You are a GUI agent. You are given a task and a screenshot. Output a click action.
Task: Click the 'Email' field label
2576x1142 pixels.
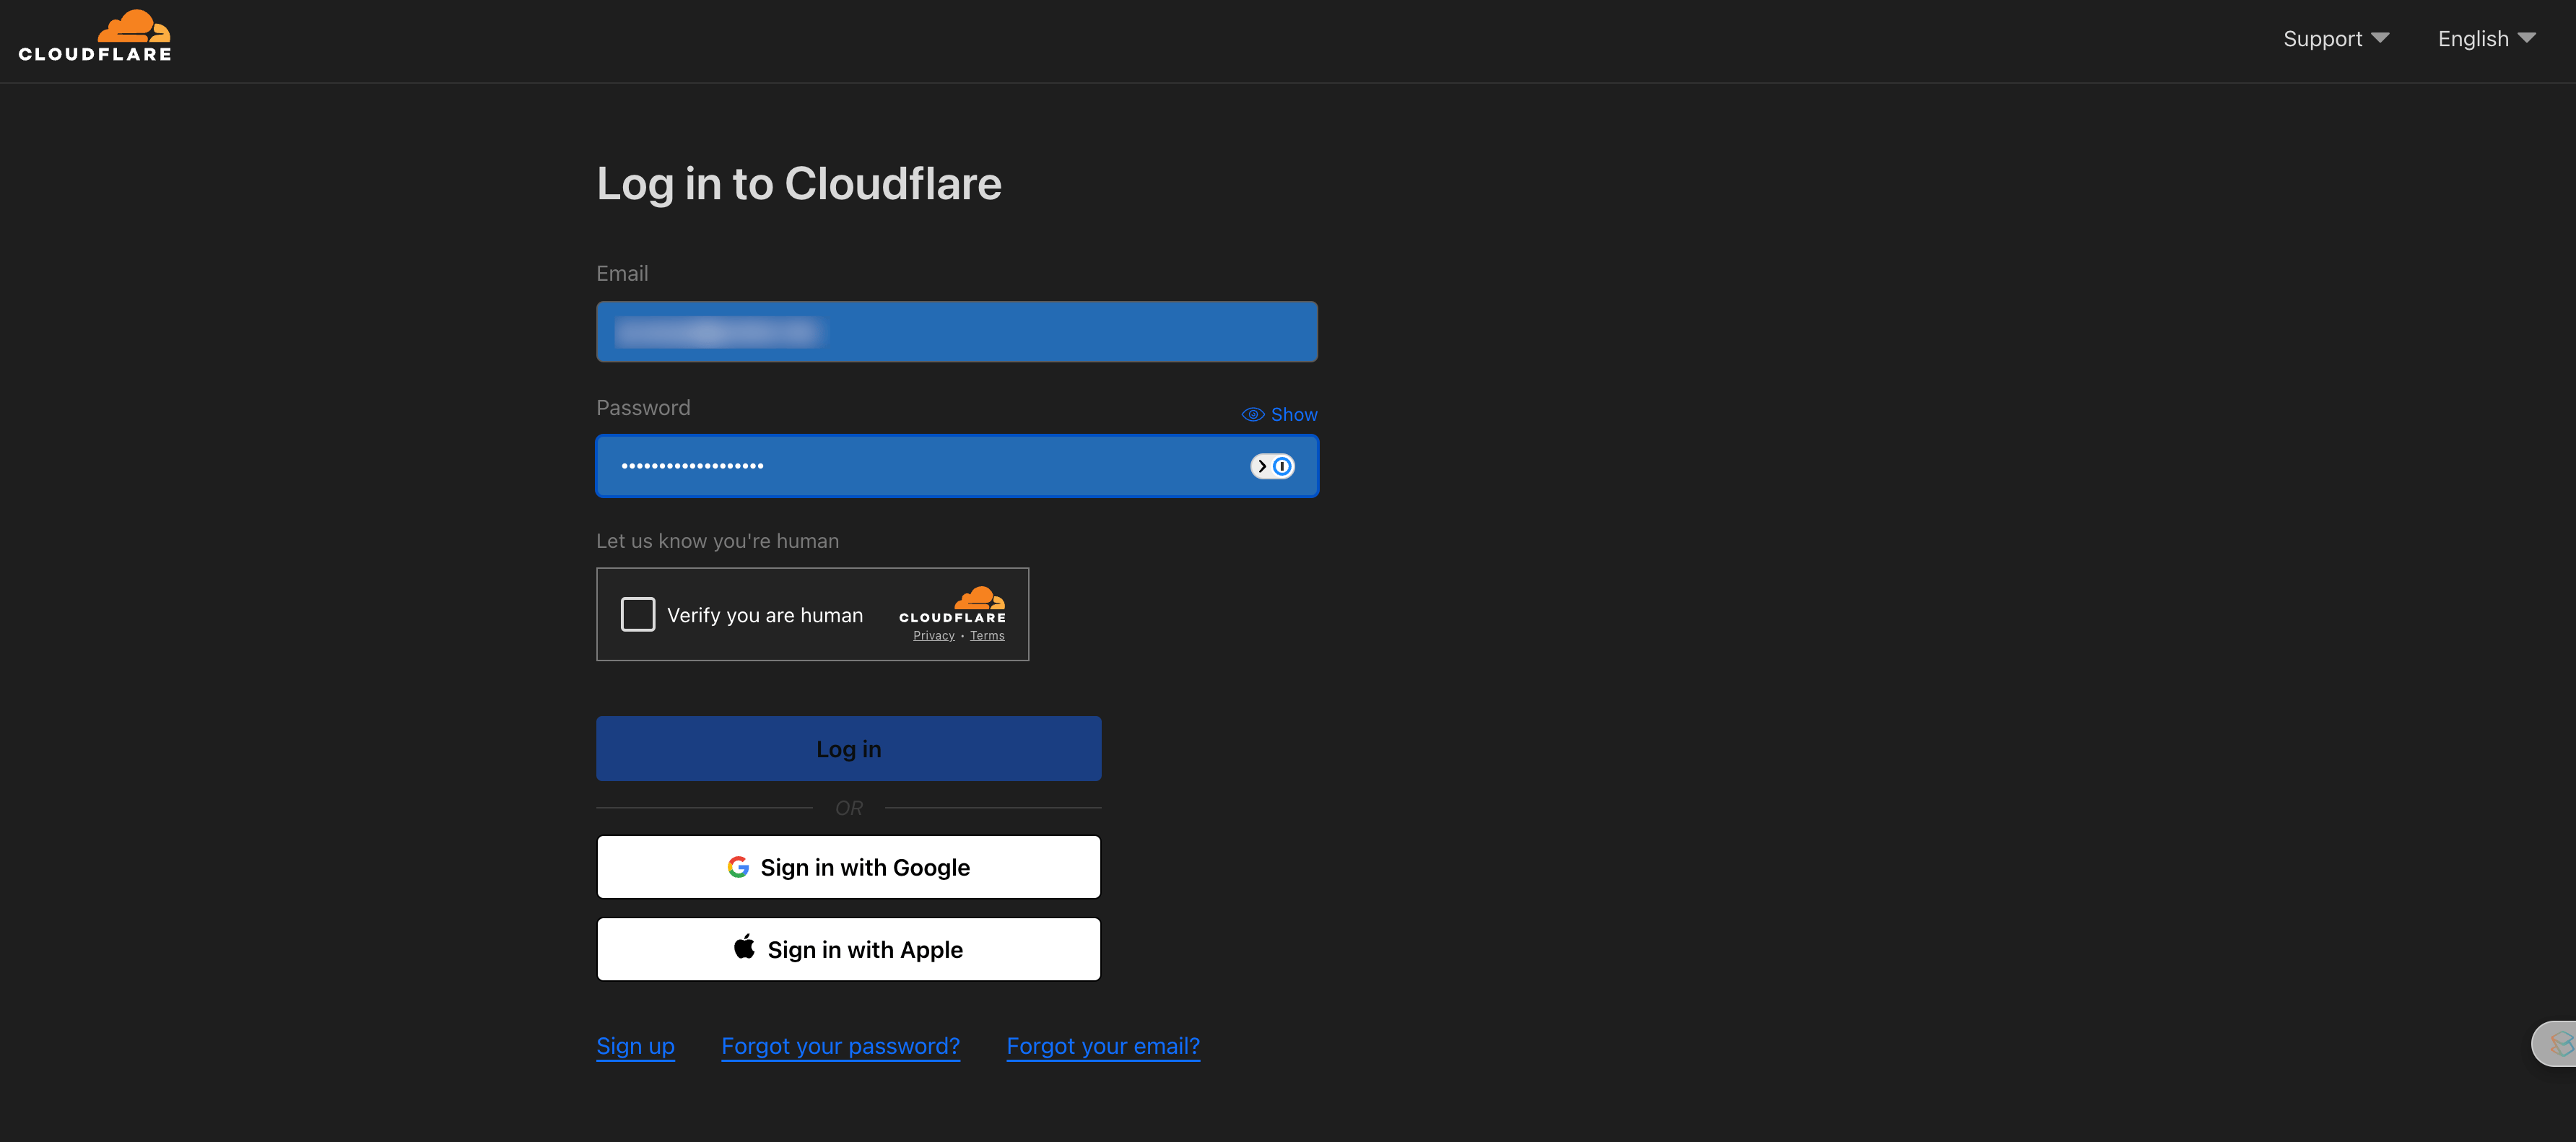622,273
